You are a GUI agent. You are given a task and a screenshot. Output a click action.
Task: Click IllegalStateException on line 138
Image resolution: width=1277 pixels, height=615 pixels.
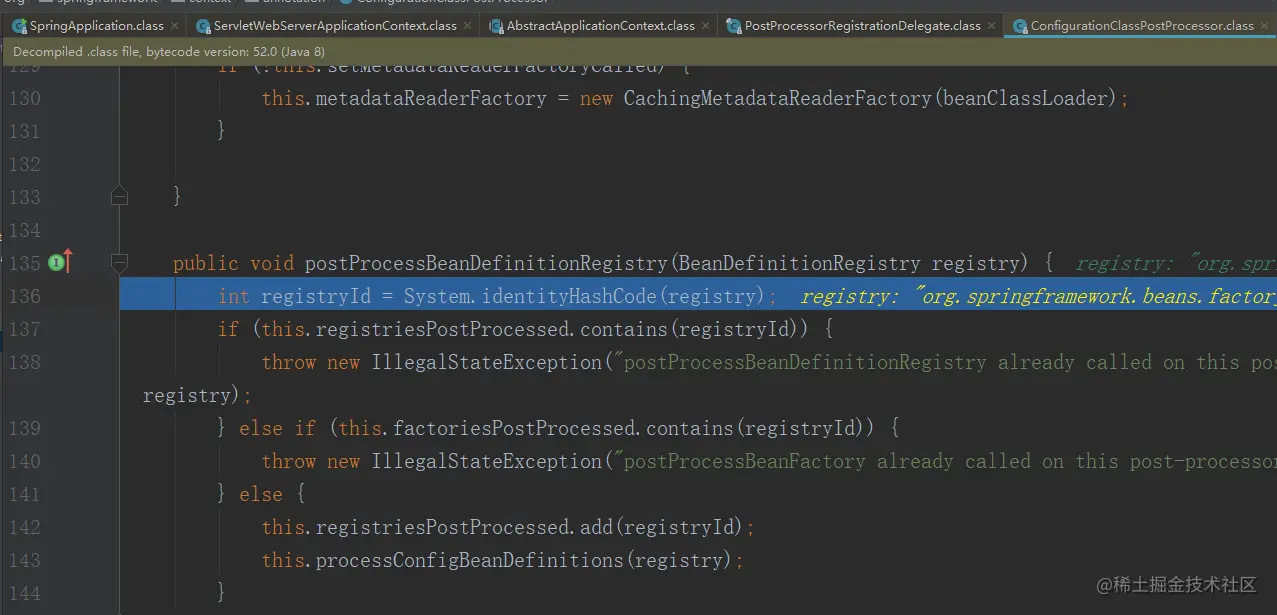click(487, 362)
